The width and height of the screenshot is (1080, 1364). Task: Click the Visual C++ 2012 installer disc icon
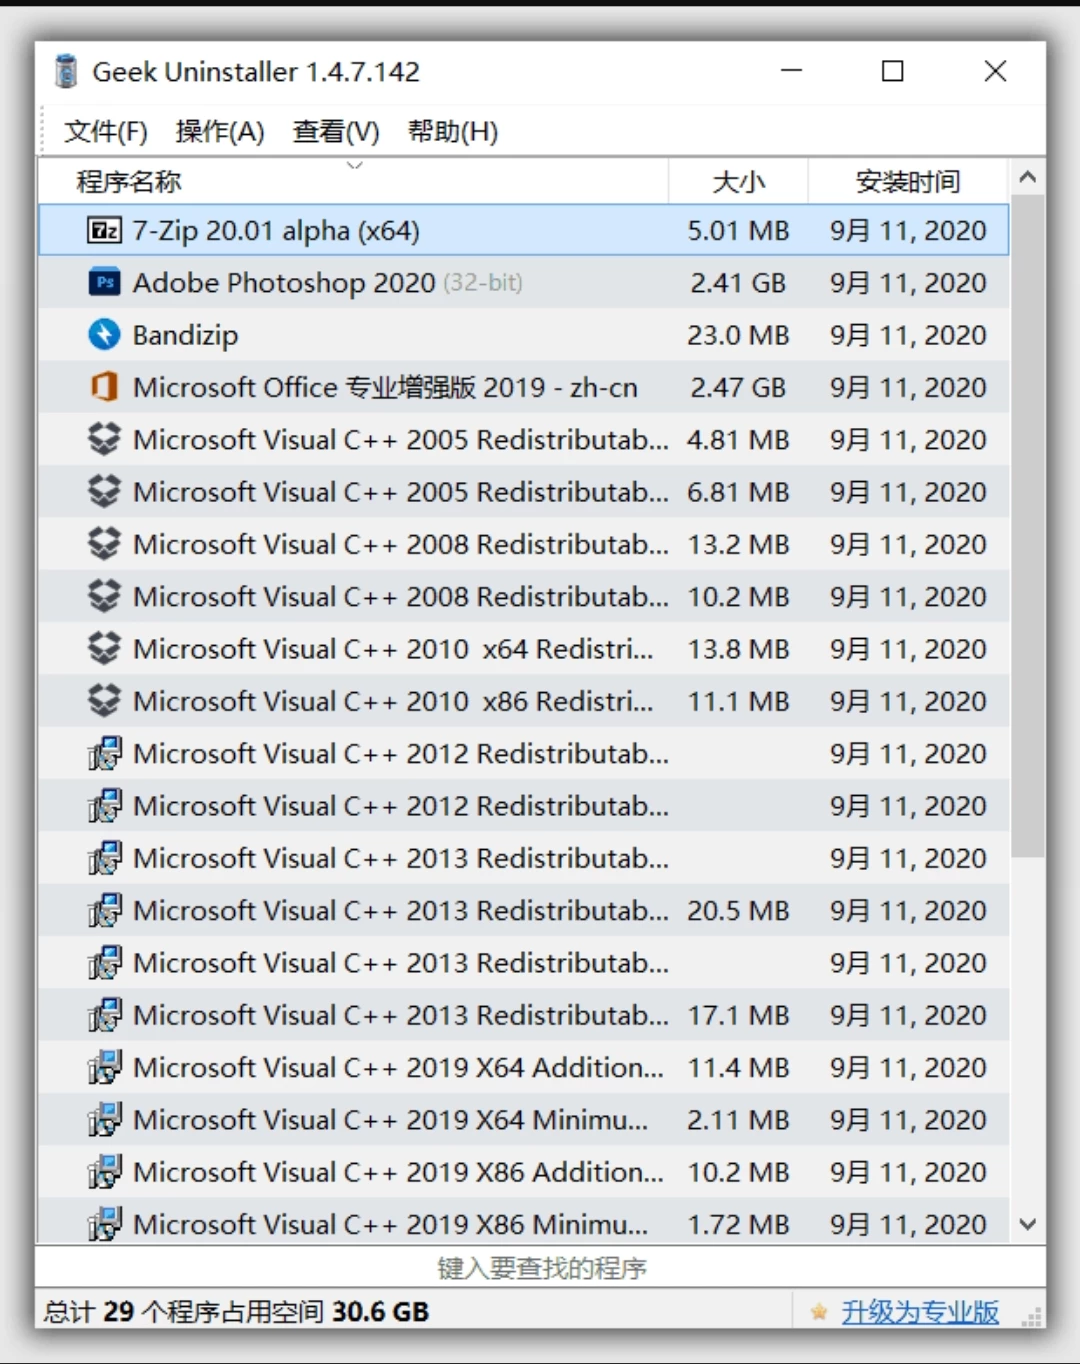[104, 754]
